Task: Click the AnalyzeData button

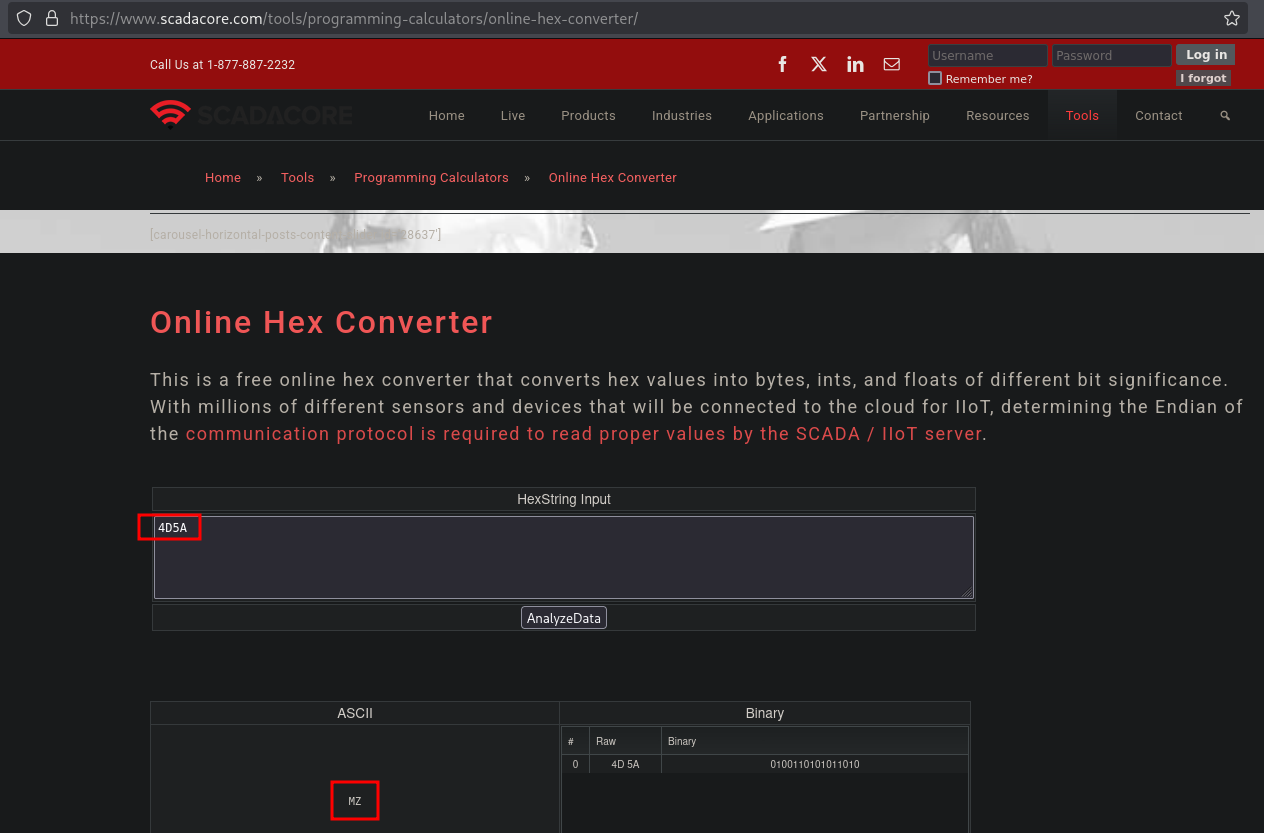Action: coord(564,618)
